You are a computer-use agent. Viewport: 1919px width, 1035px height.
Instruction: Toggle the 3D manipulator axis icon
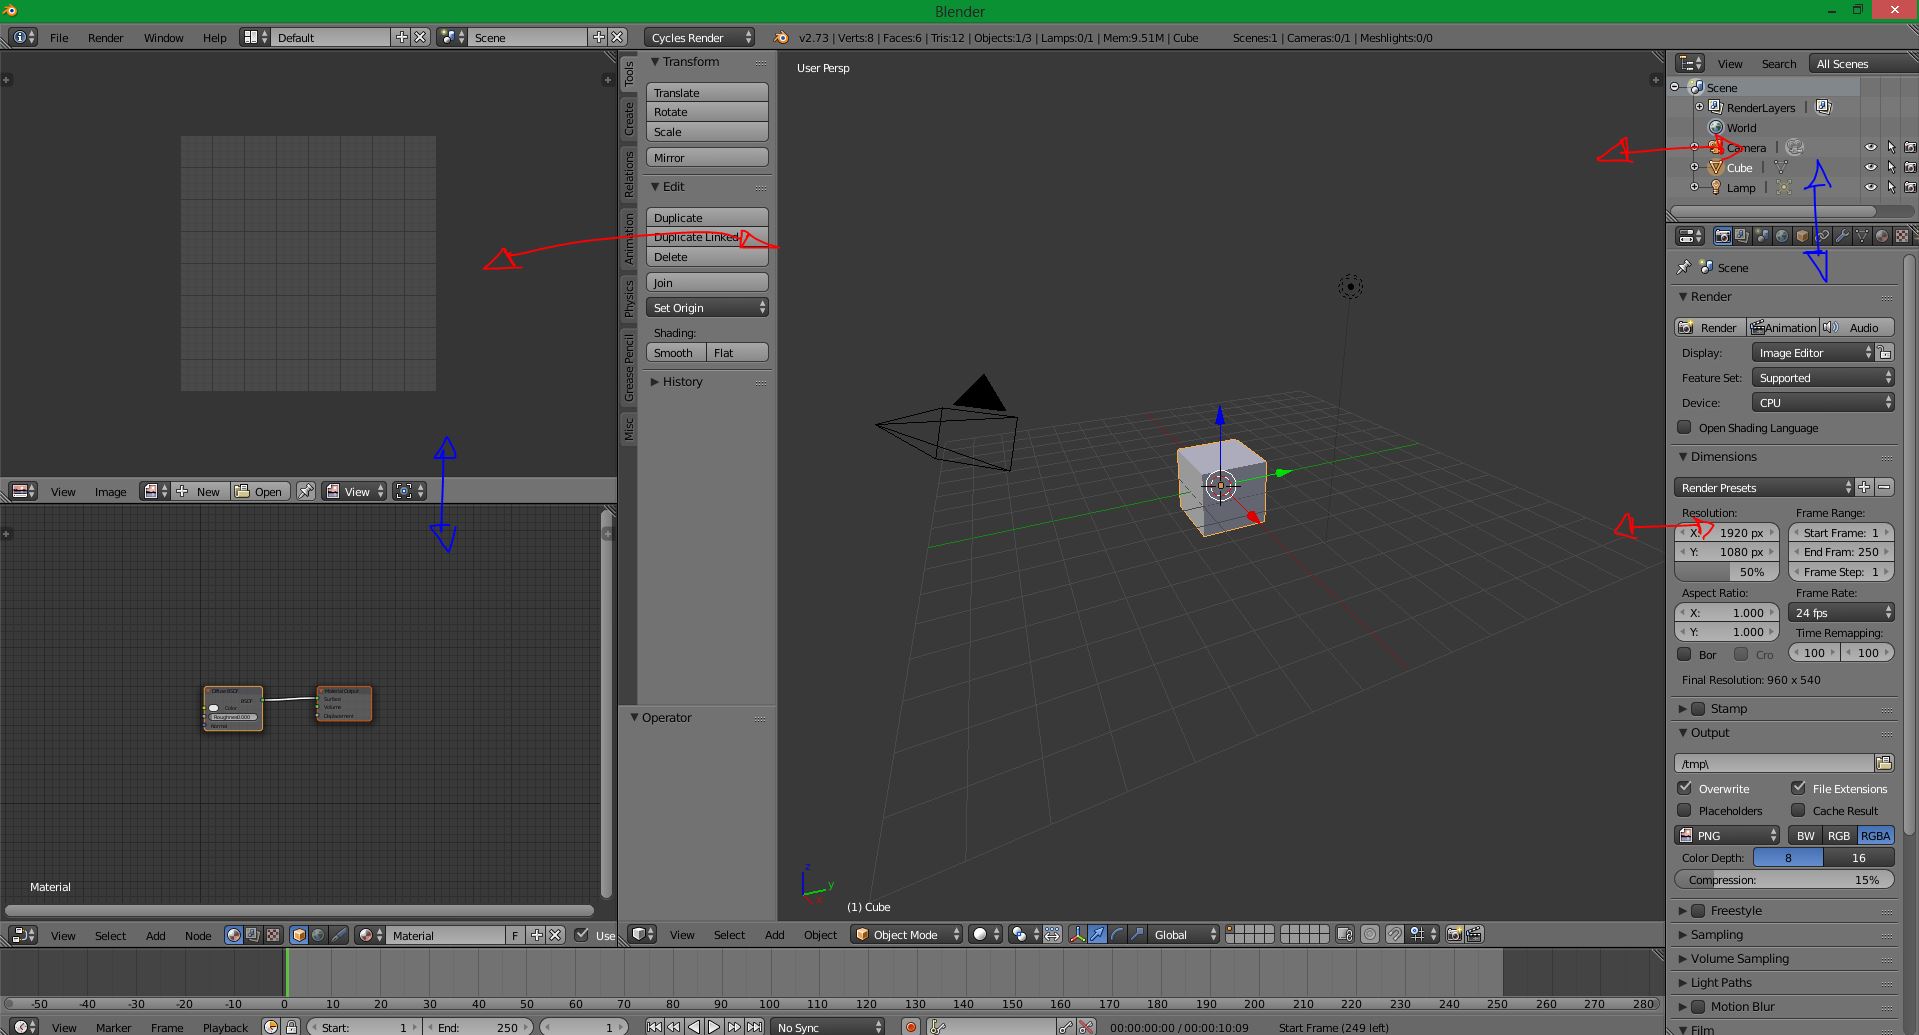1077,934
